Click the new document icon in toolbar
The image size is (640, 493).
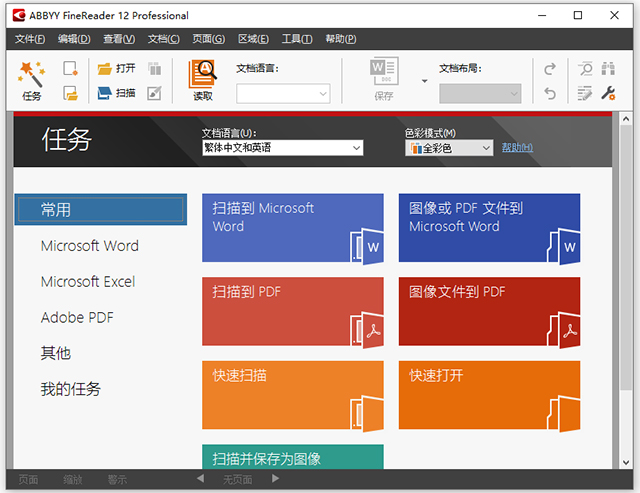point(70,69)
